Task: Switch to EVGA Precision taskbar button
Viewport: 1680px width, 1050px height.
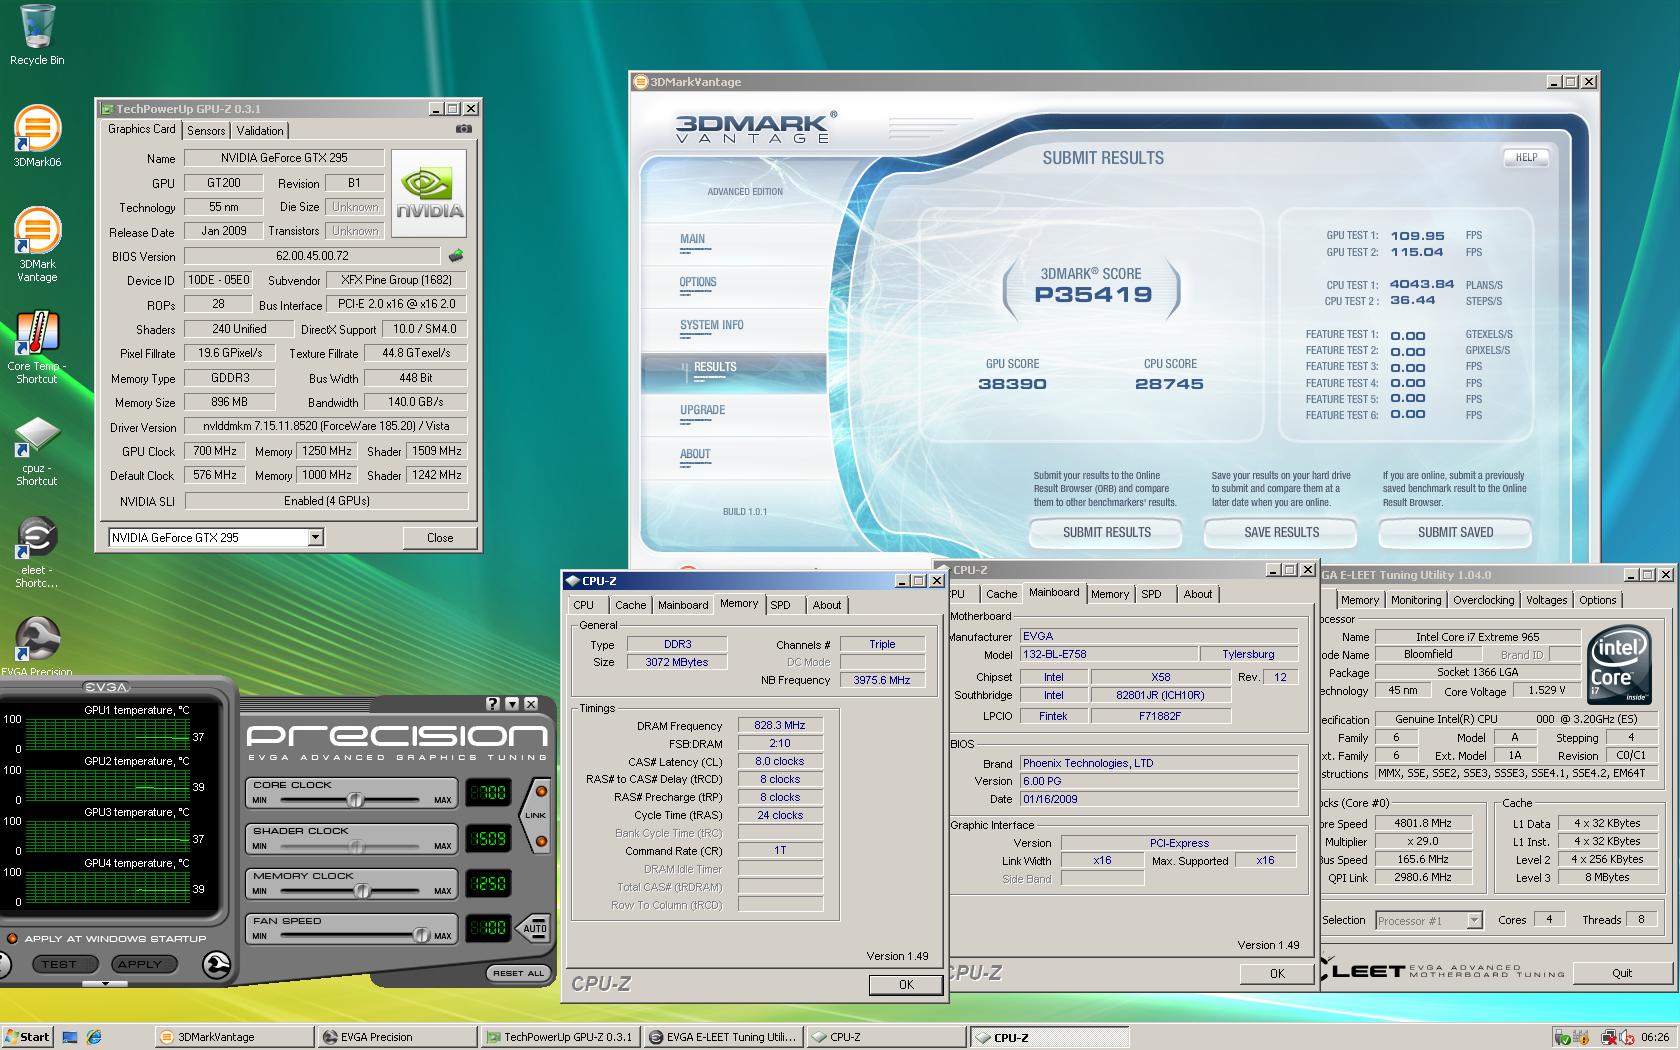Action: pos(396,1037)
